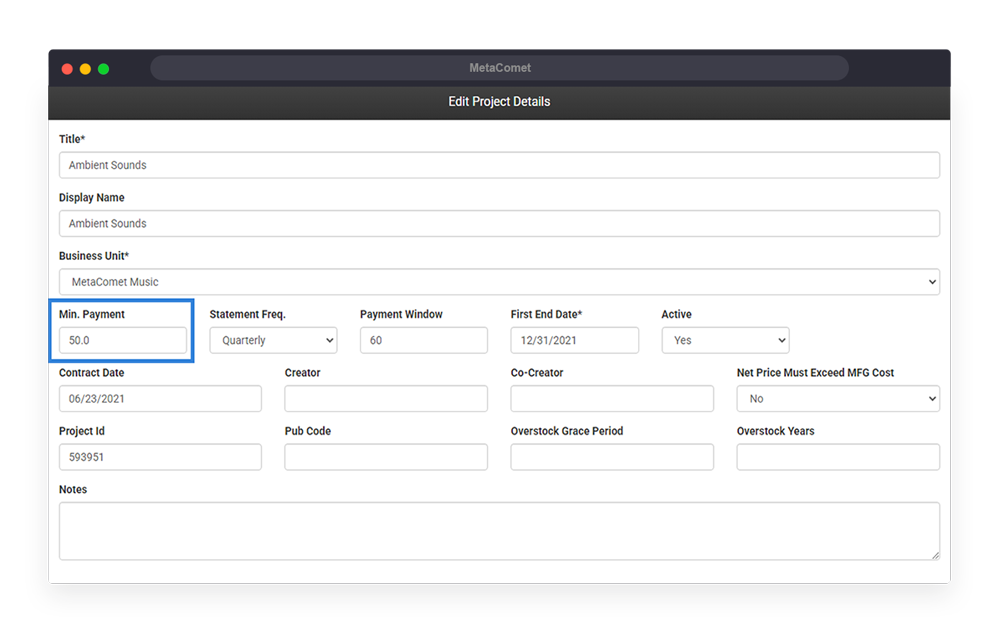The image size is (1000, 643).
Task: Open the Active dropdown
Action: 725,341
